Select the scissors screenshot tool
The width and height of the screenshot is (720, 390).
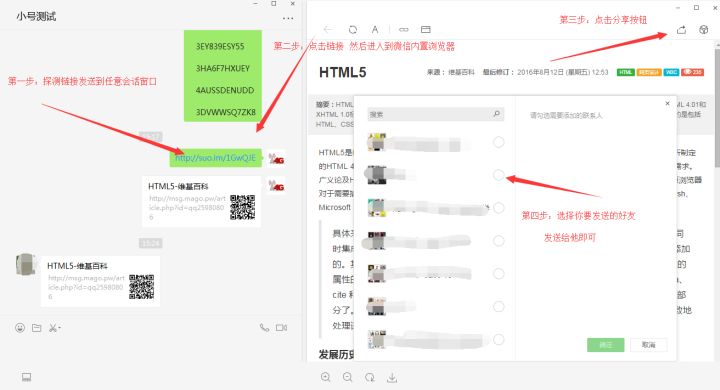(53, 328)
